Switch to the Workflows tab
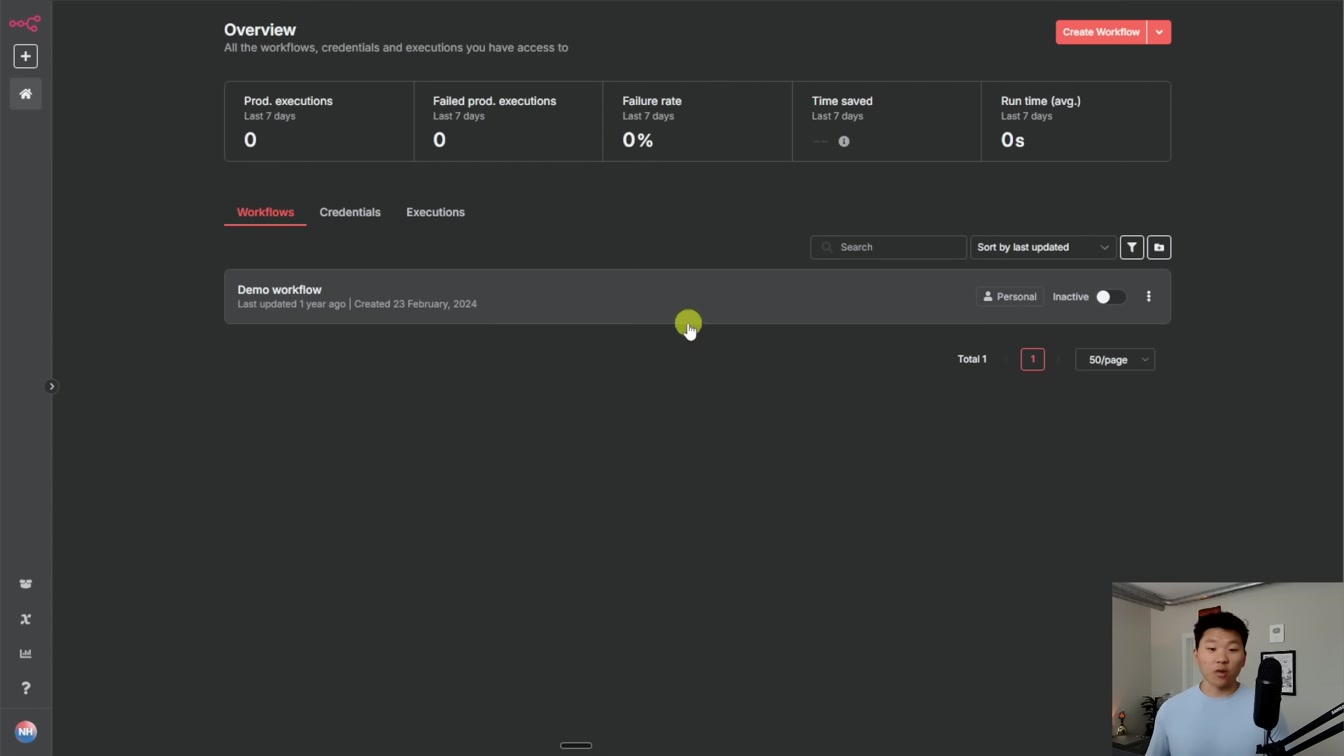 [x=265, y=212]
